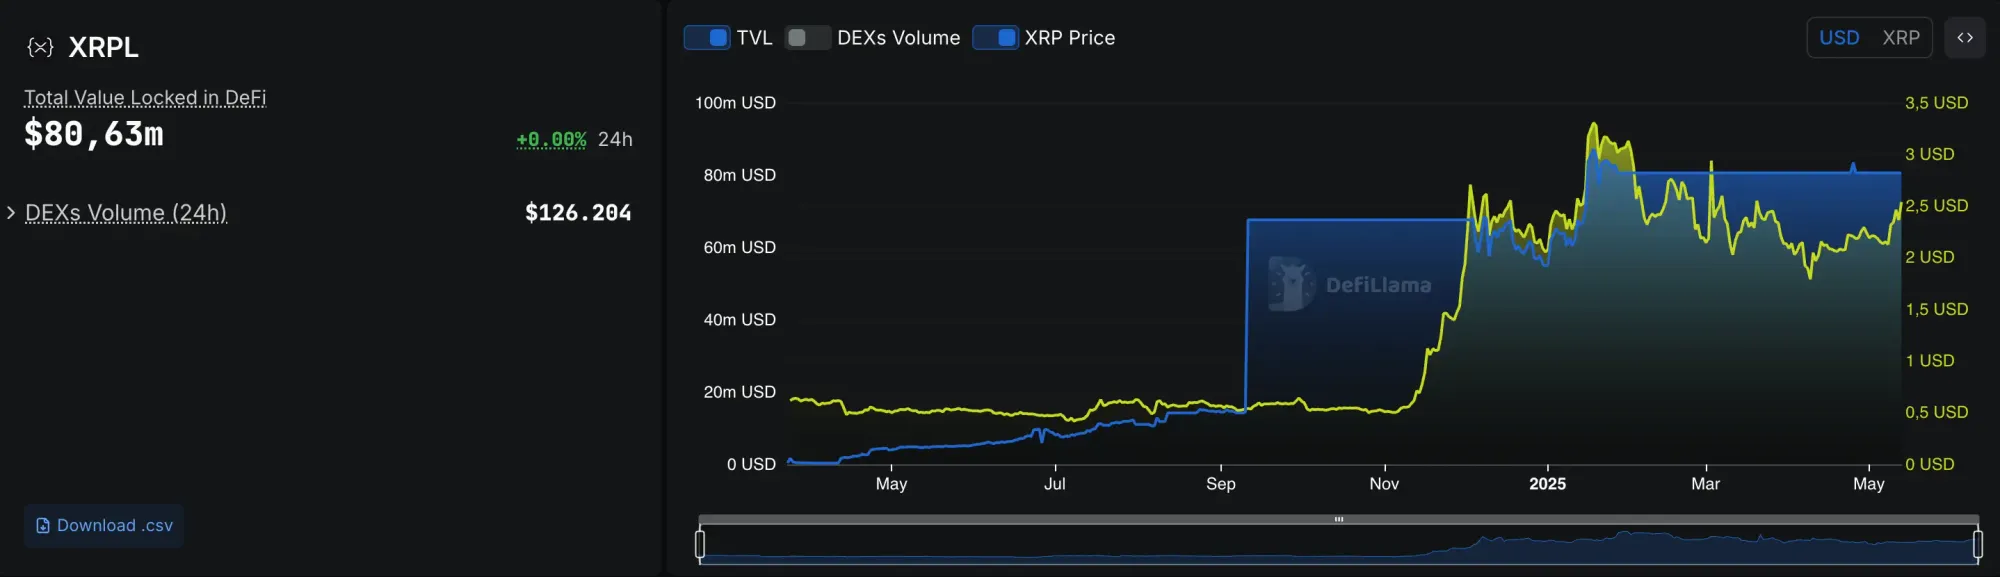Image resolution: width=2000 pixels, height=577 pixels.
Task: Switch denomination to USD
Action: [1839, 38]
